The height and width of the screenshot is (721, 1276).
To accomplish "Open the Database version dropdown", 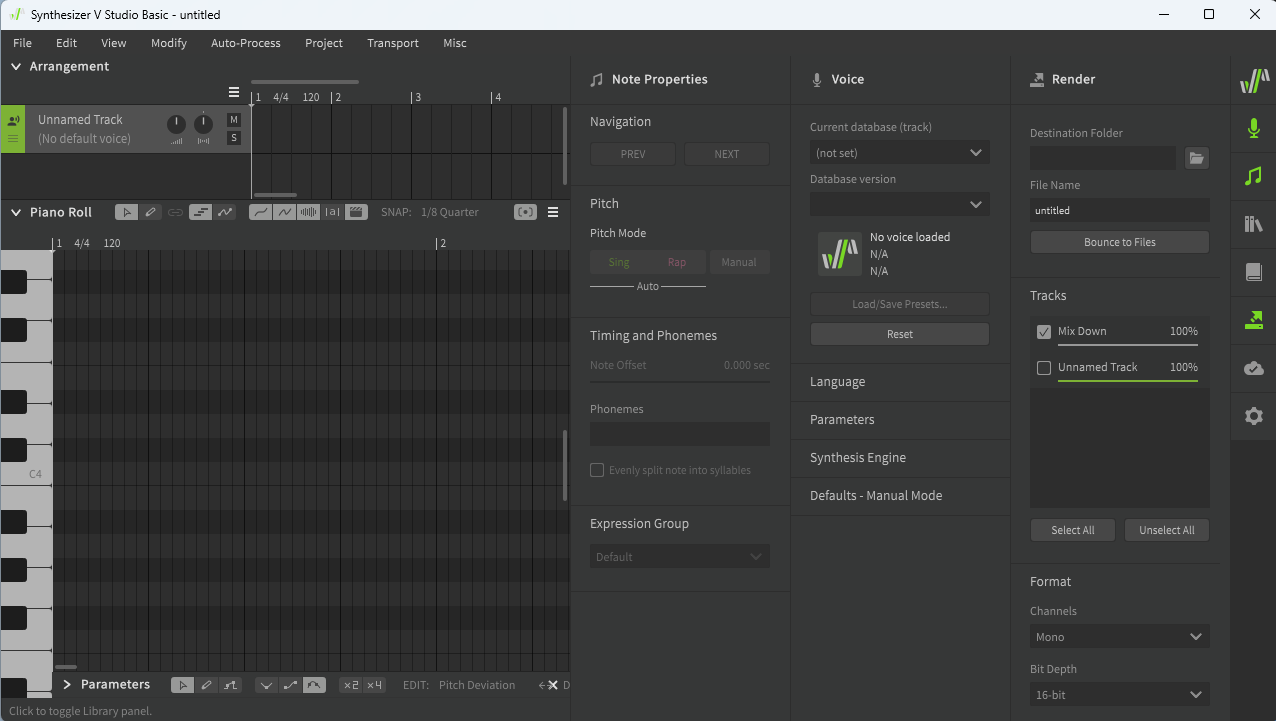I will click(900, 204).
